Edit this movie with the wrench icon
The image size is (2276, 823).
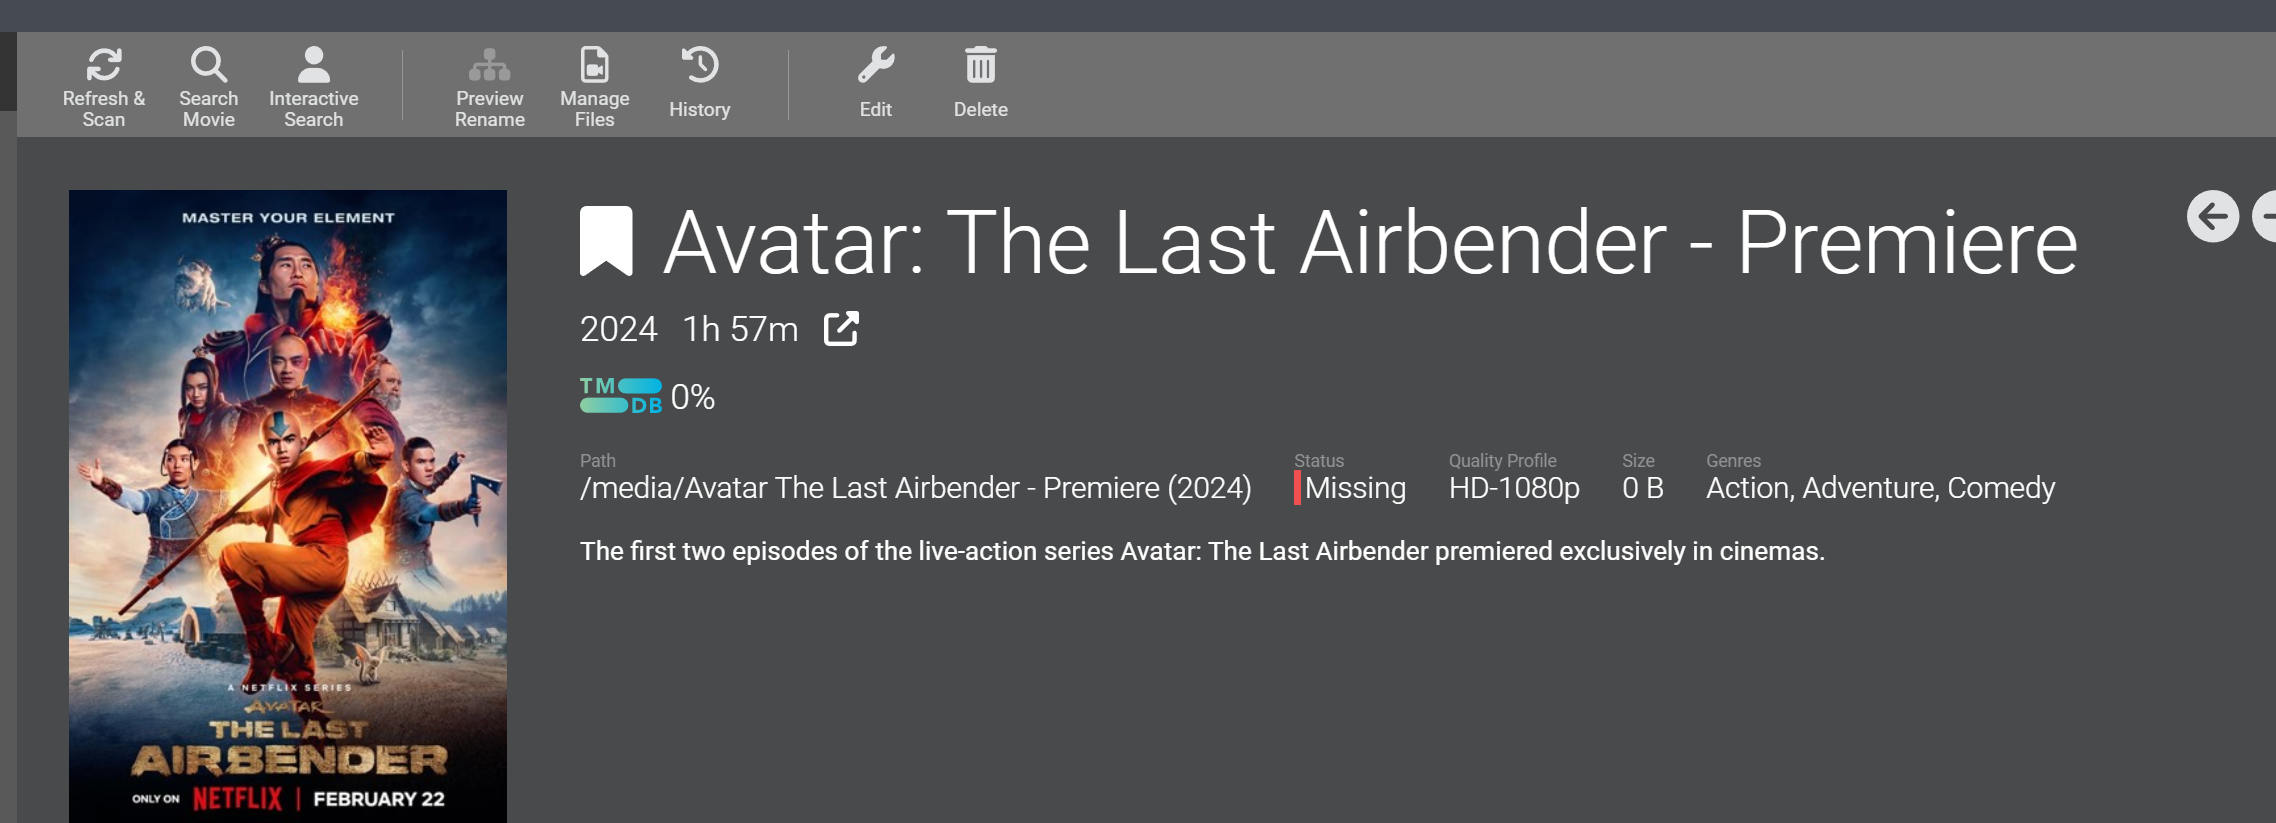click(875, 66)
